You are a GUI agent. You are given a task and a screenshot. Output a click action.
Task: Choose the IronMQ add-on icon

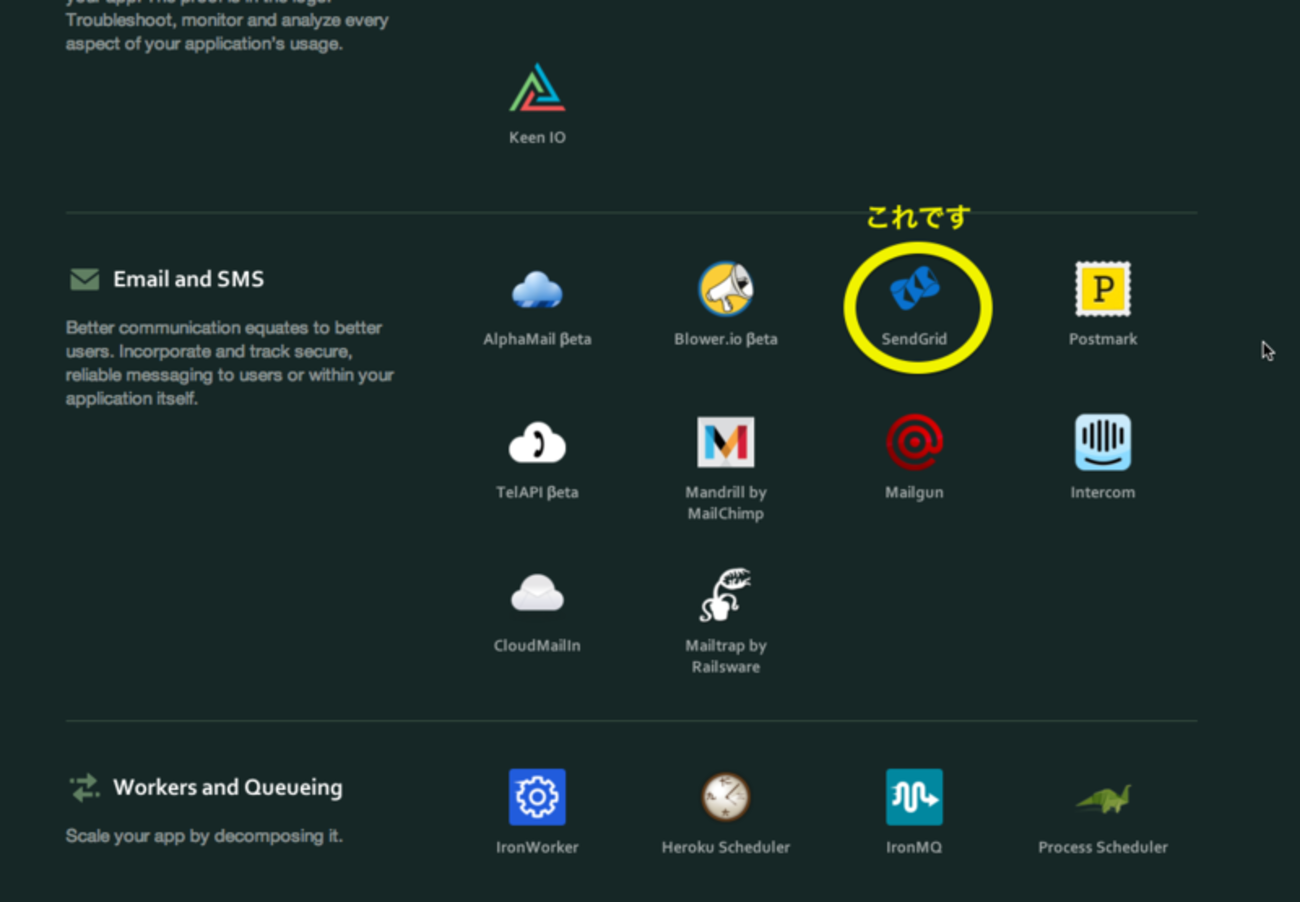coord(914,797)
